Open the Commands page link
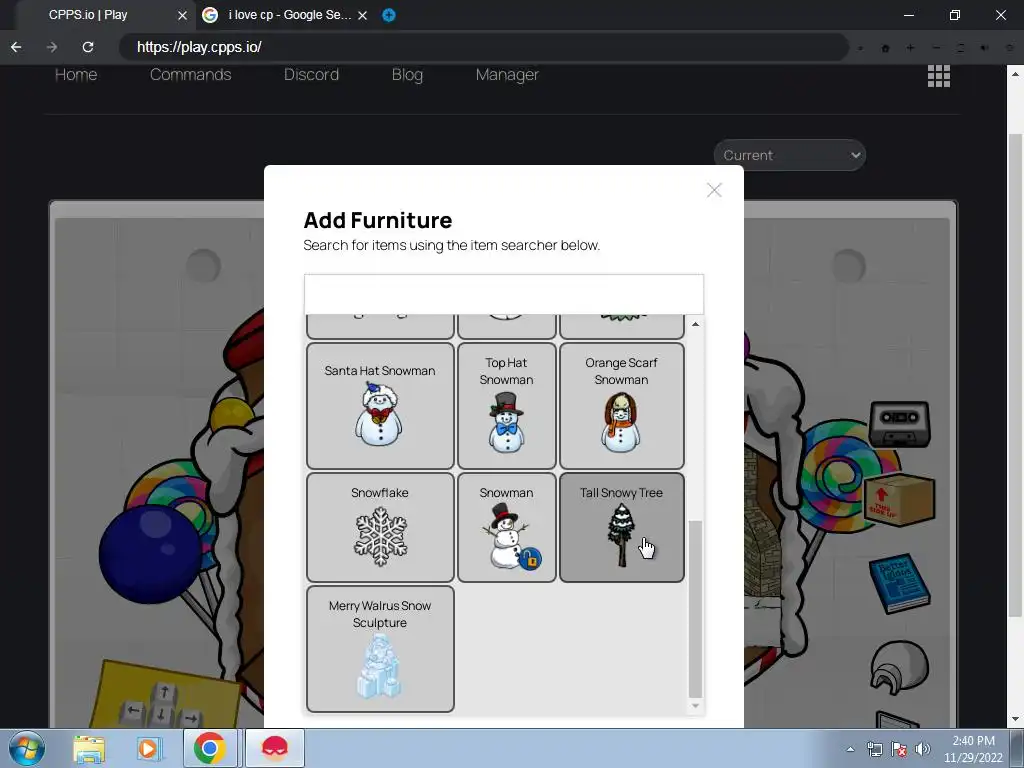The width and height of the screenshot is (1024, 768). pyautogui.click(x=191, y=74)
